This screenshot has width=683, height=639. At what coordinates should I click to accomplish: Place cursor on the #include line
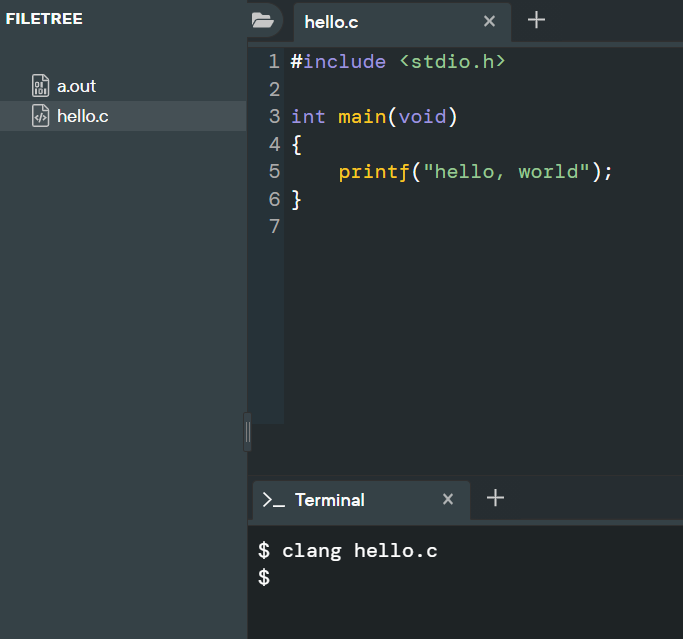click(398, 62)
